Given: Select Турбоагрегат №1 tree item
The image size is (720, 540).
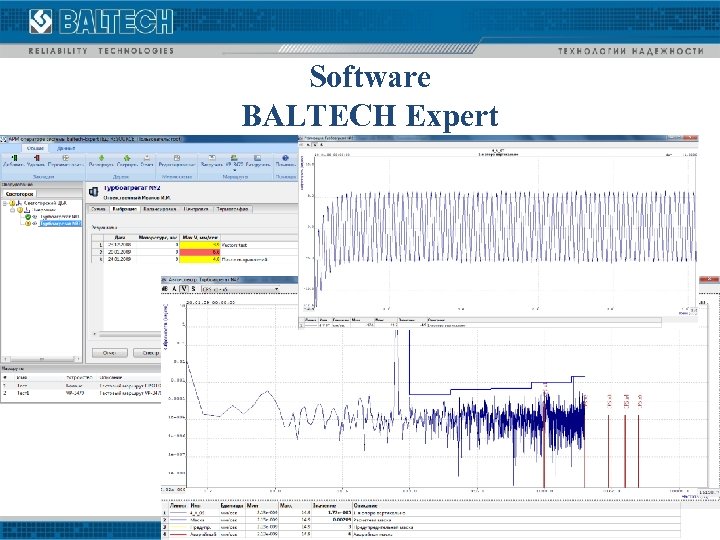Looking at the screenshot, I should (x=60, y=216).
